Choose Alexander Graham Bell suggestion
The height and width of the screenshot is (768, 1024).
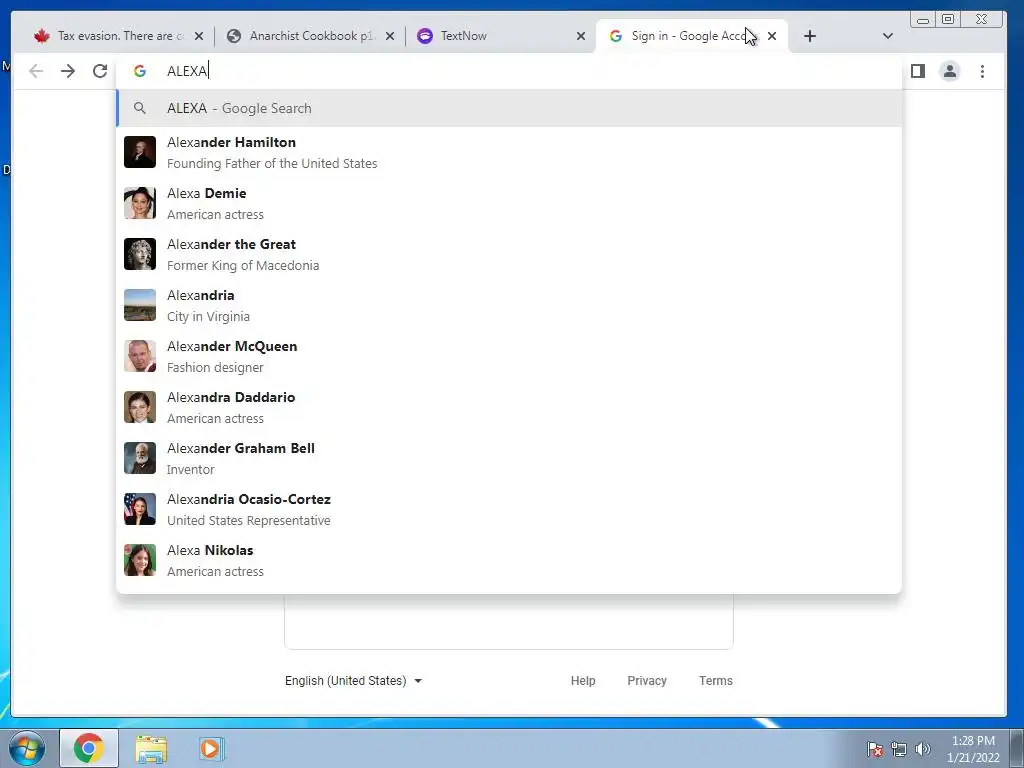click(x=509, y=458)
